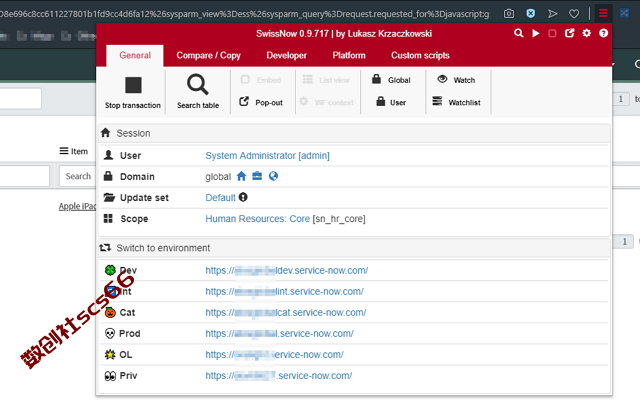Click the eyes icon for Priv
Viewport: 640px width, 400px height.
(110, 376)
